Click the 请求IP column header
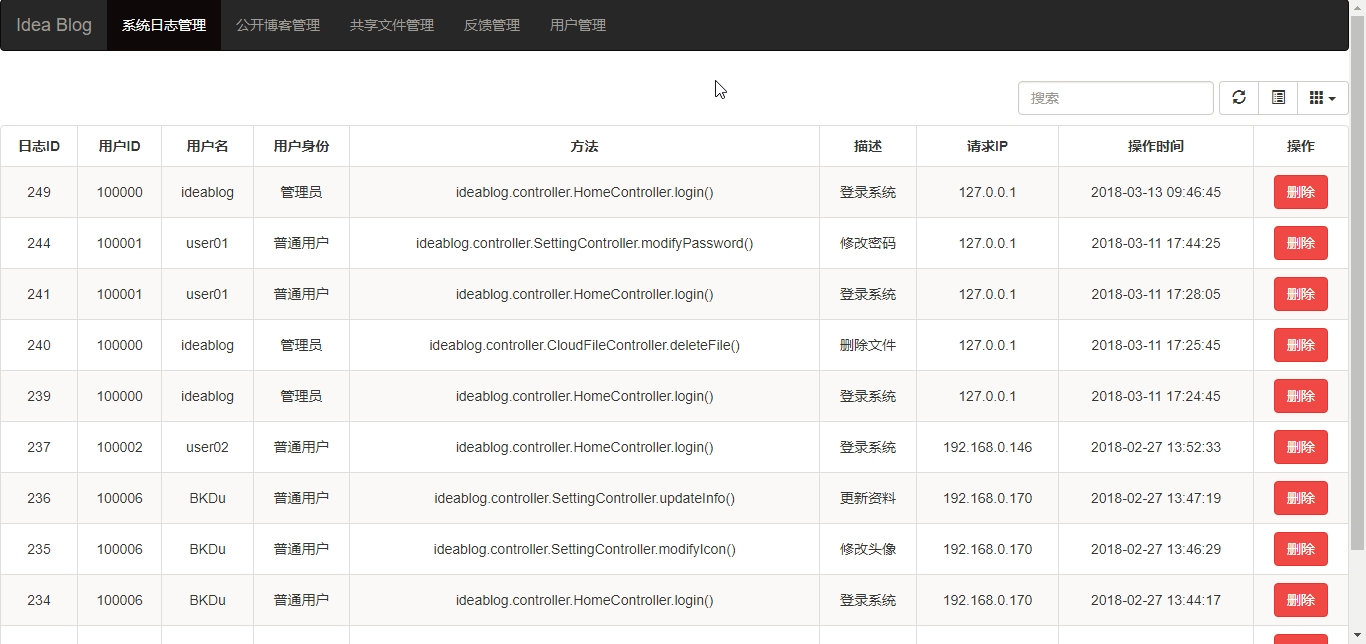Image resolution: width=1366 pixels, height=644 pixels. (987, 146)
